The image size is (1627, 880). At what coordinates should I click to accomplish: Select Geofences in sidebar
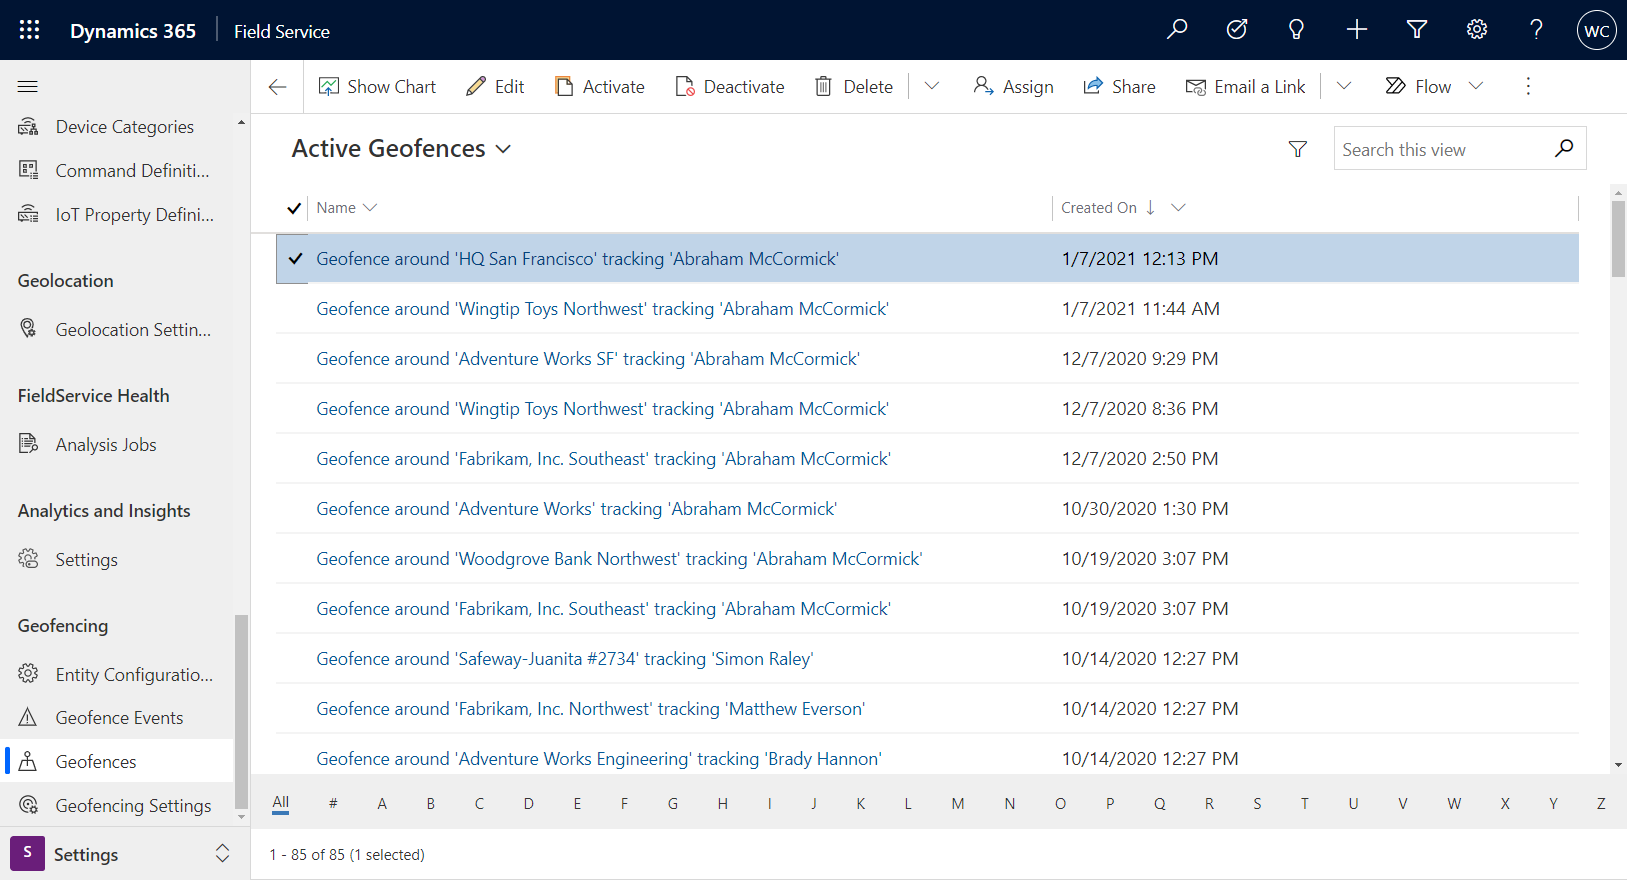[x=119, y=761]
